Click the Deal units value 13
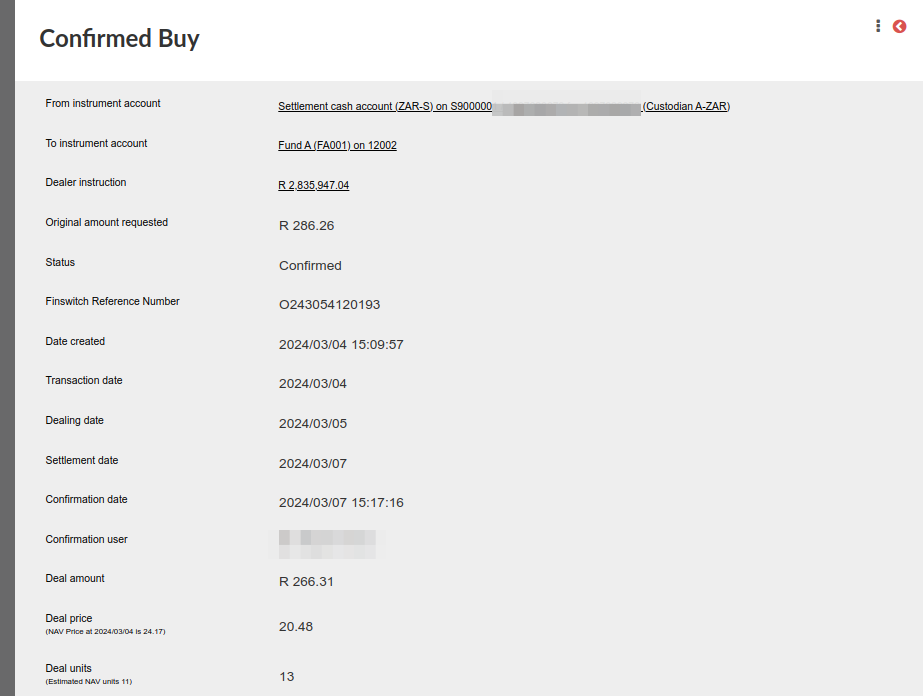923x696 pixels. click(x=287, y=677)
